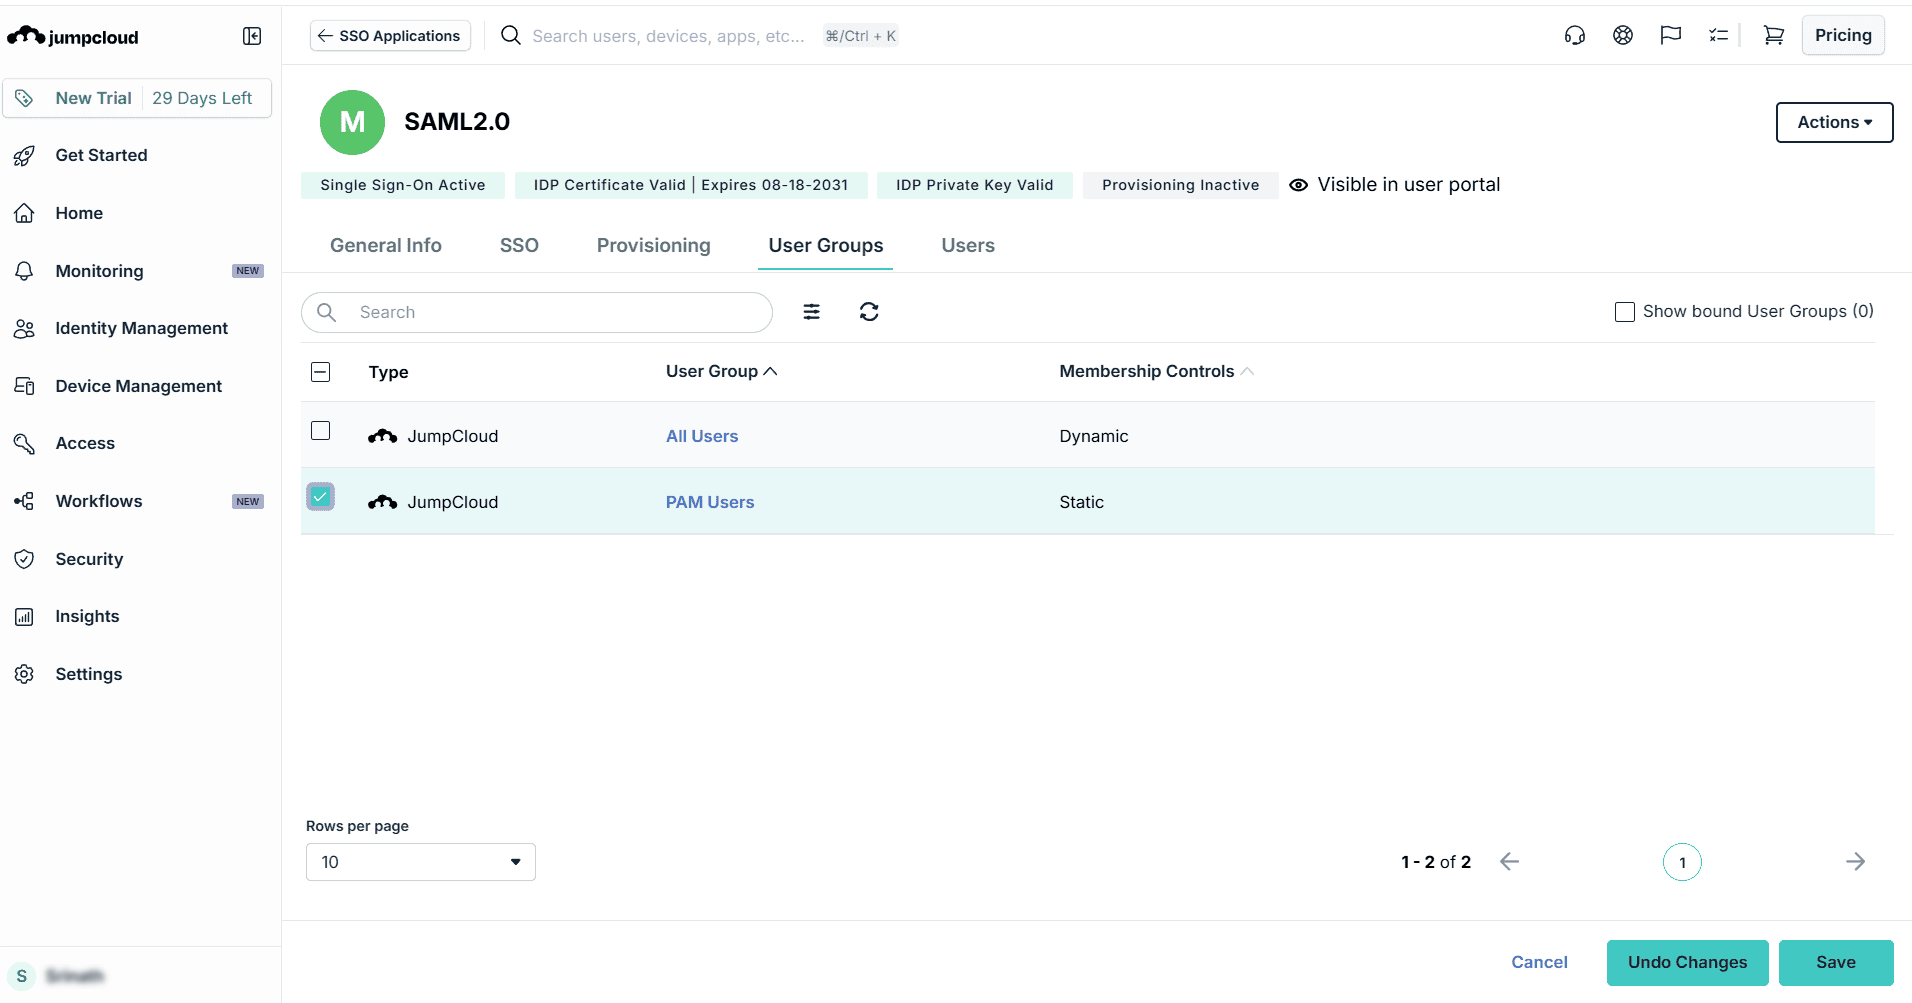
Task: Open the Actions dropdown
Action: coord(1834,122)
